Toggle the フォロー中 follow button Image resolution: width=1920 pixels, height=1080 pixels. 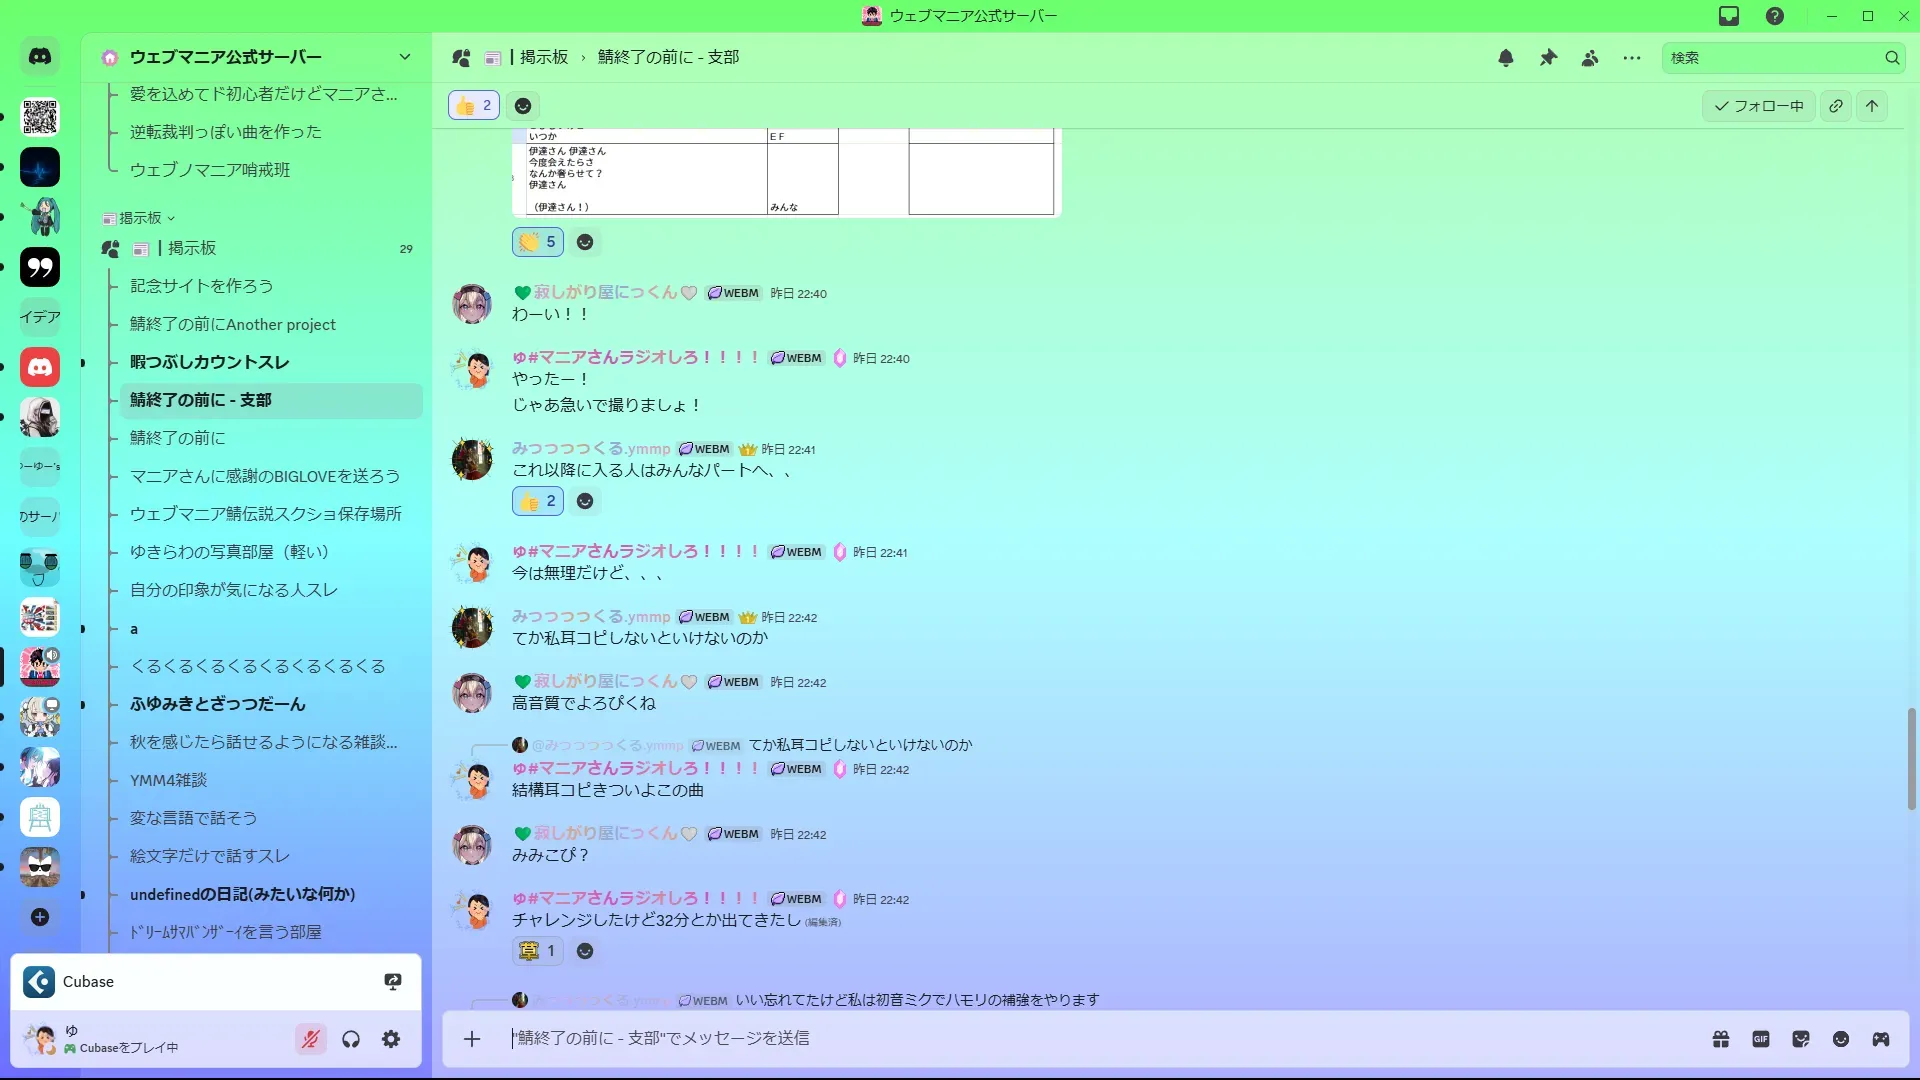[1759, 106]
